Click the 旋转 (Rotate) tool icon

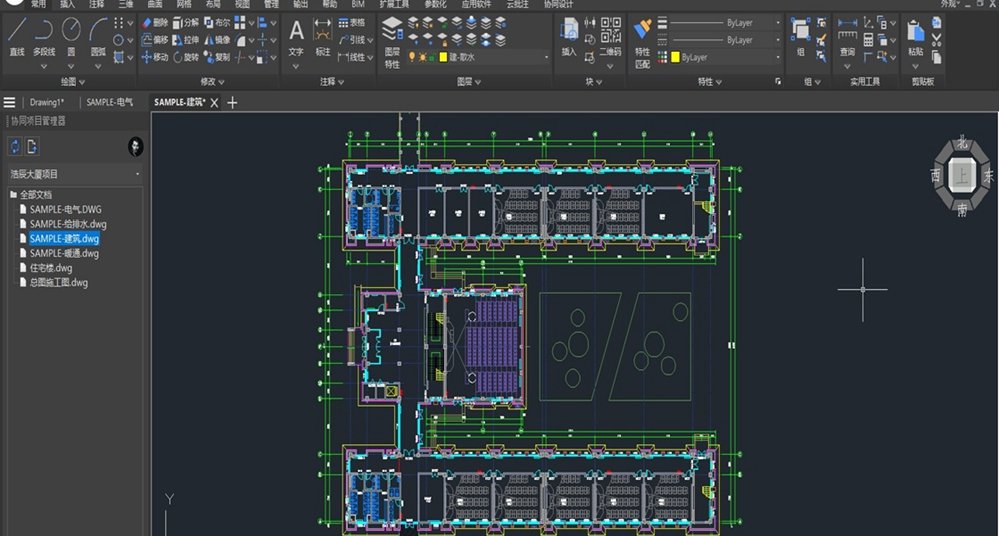(x=178, y=57)
